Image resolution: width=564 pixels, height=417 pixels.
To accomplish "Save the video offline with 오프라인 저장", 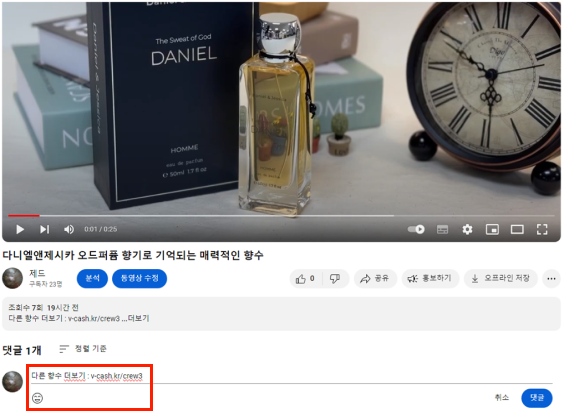I will click(x=501, y=278).
